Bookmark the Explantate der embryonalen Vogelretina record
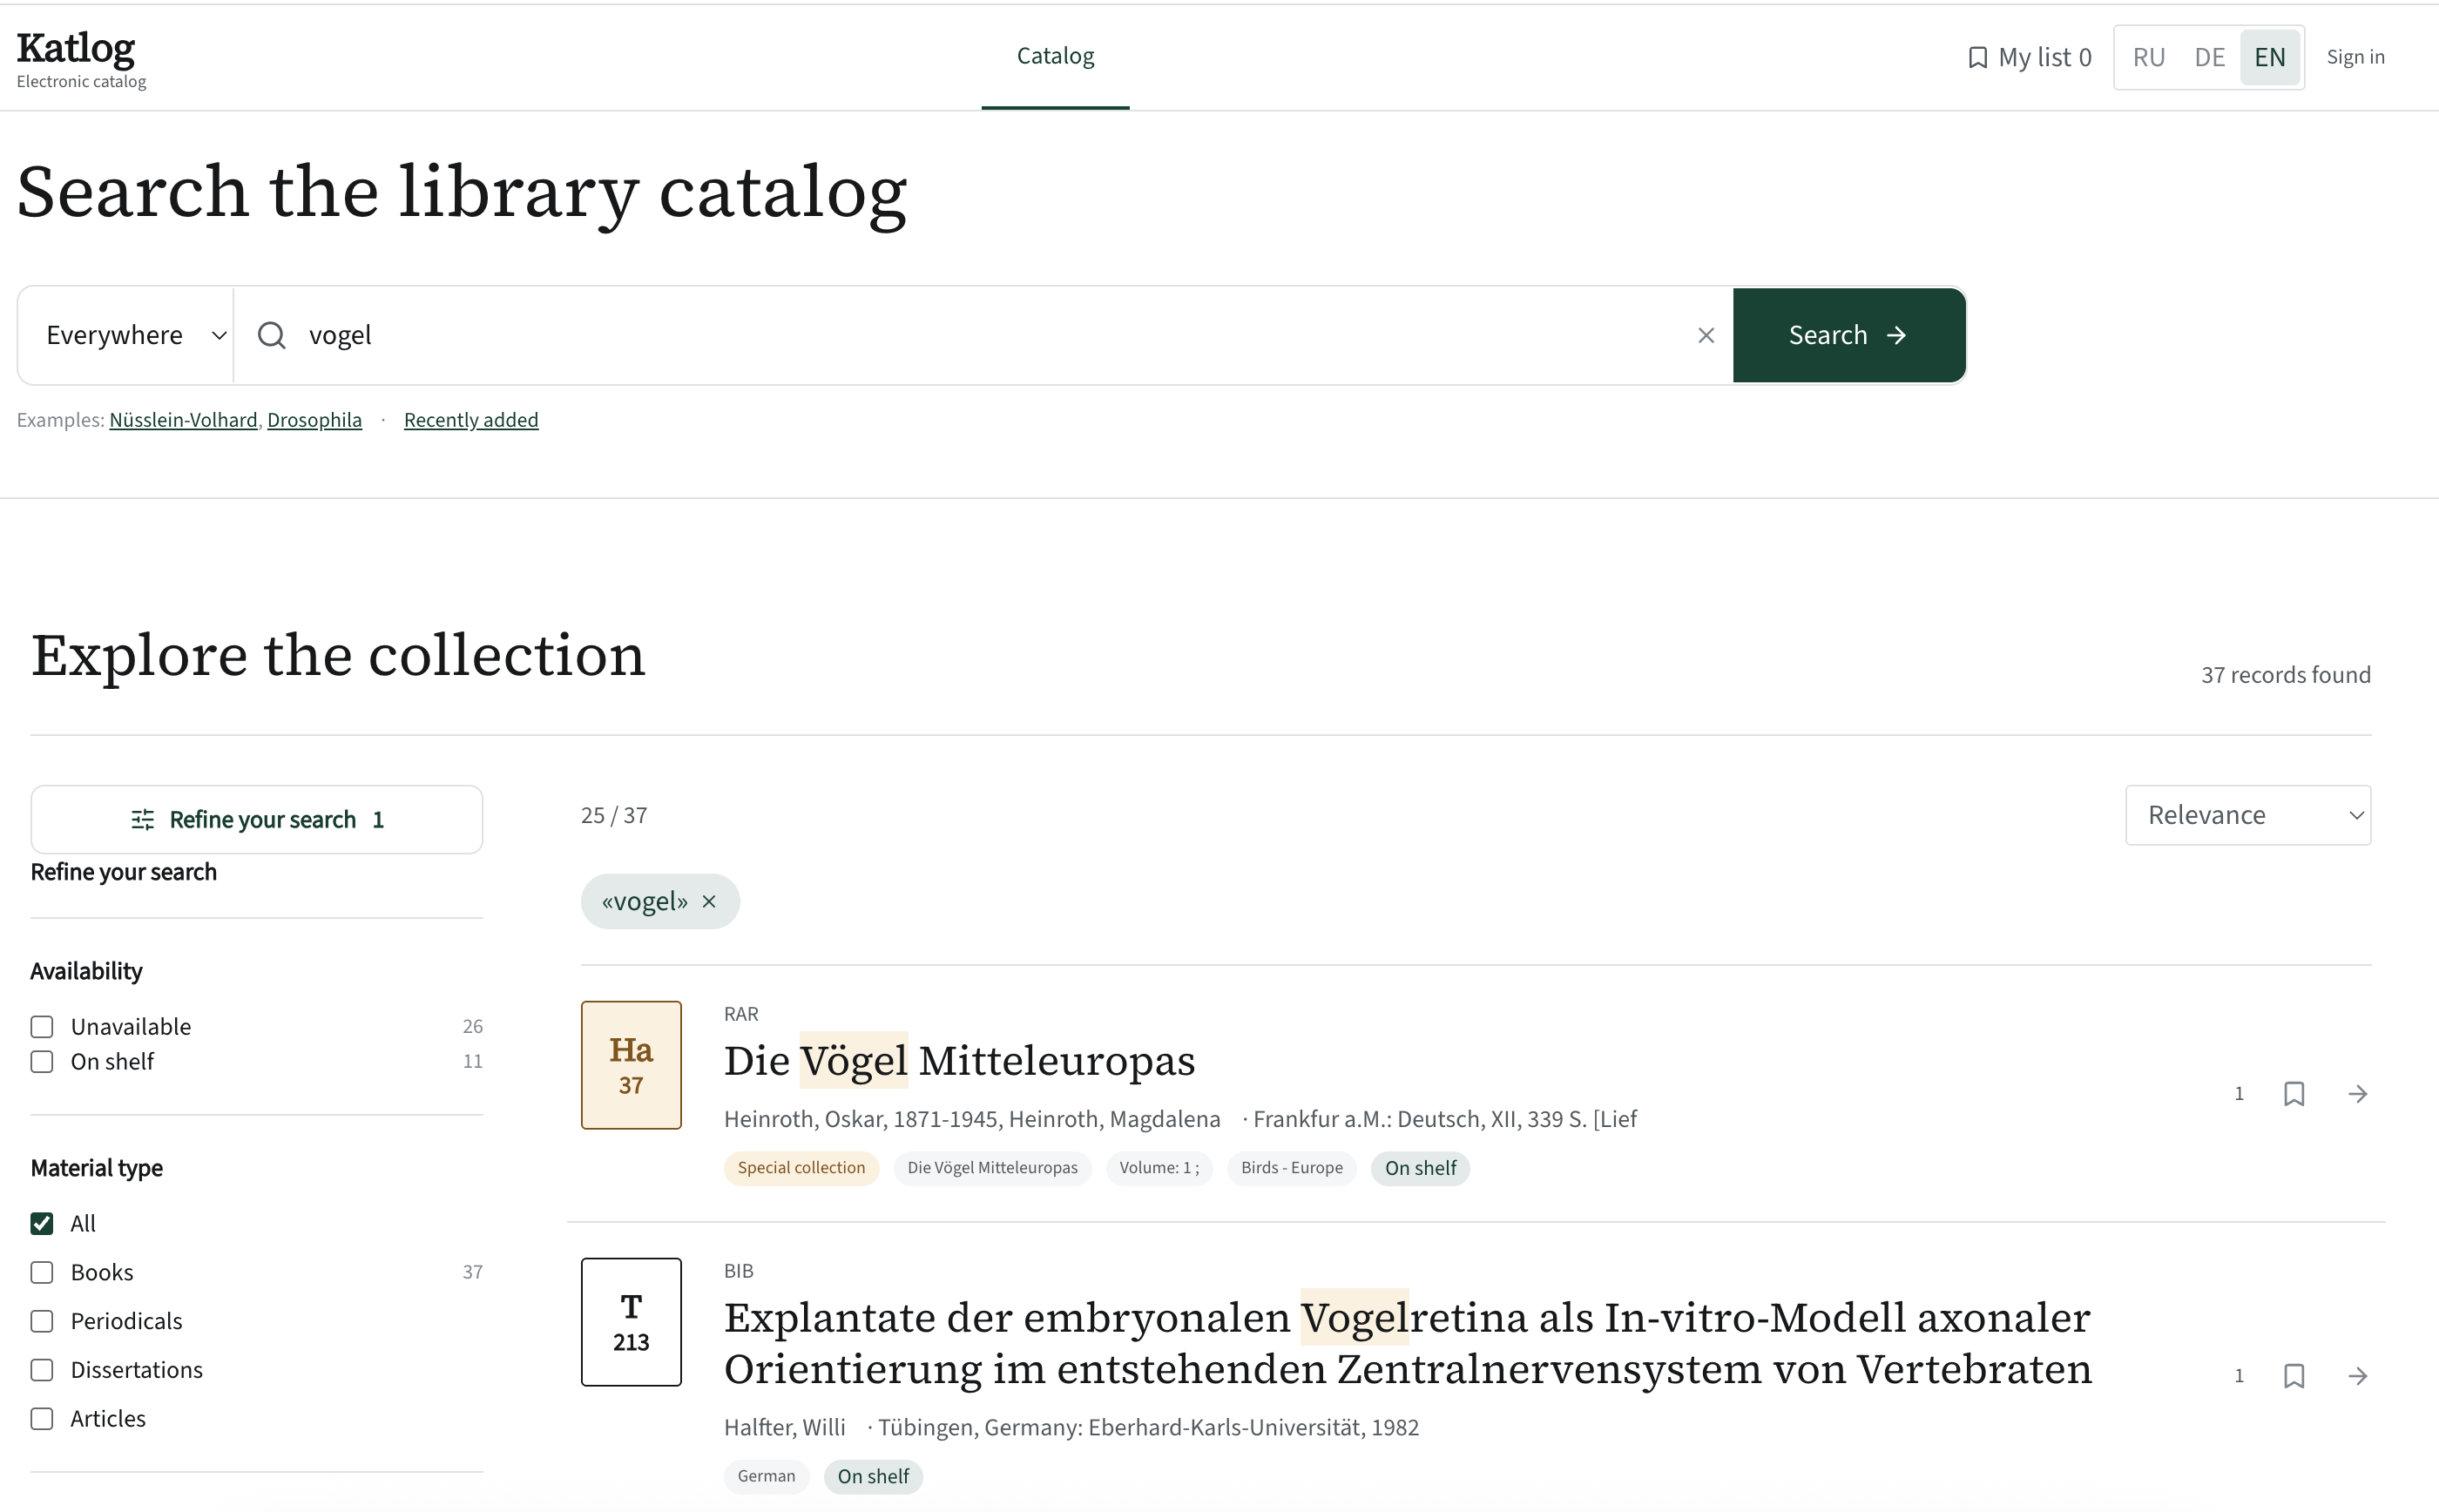Screen dimensions: 2439x1512 2294,1376
